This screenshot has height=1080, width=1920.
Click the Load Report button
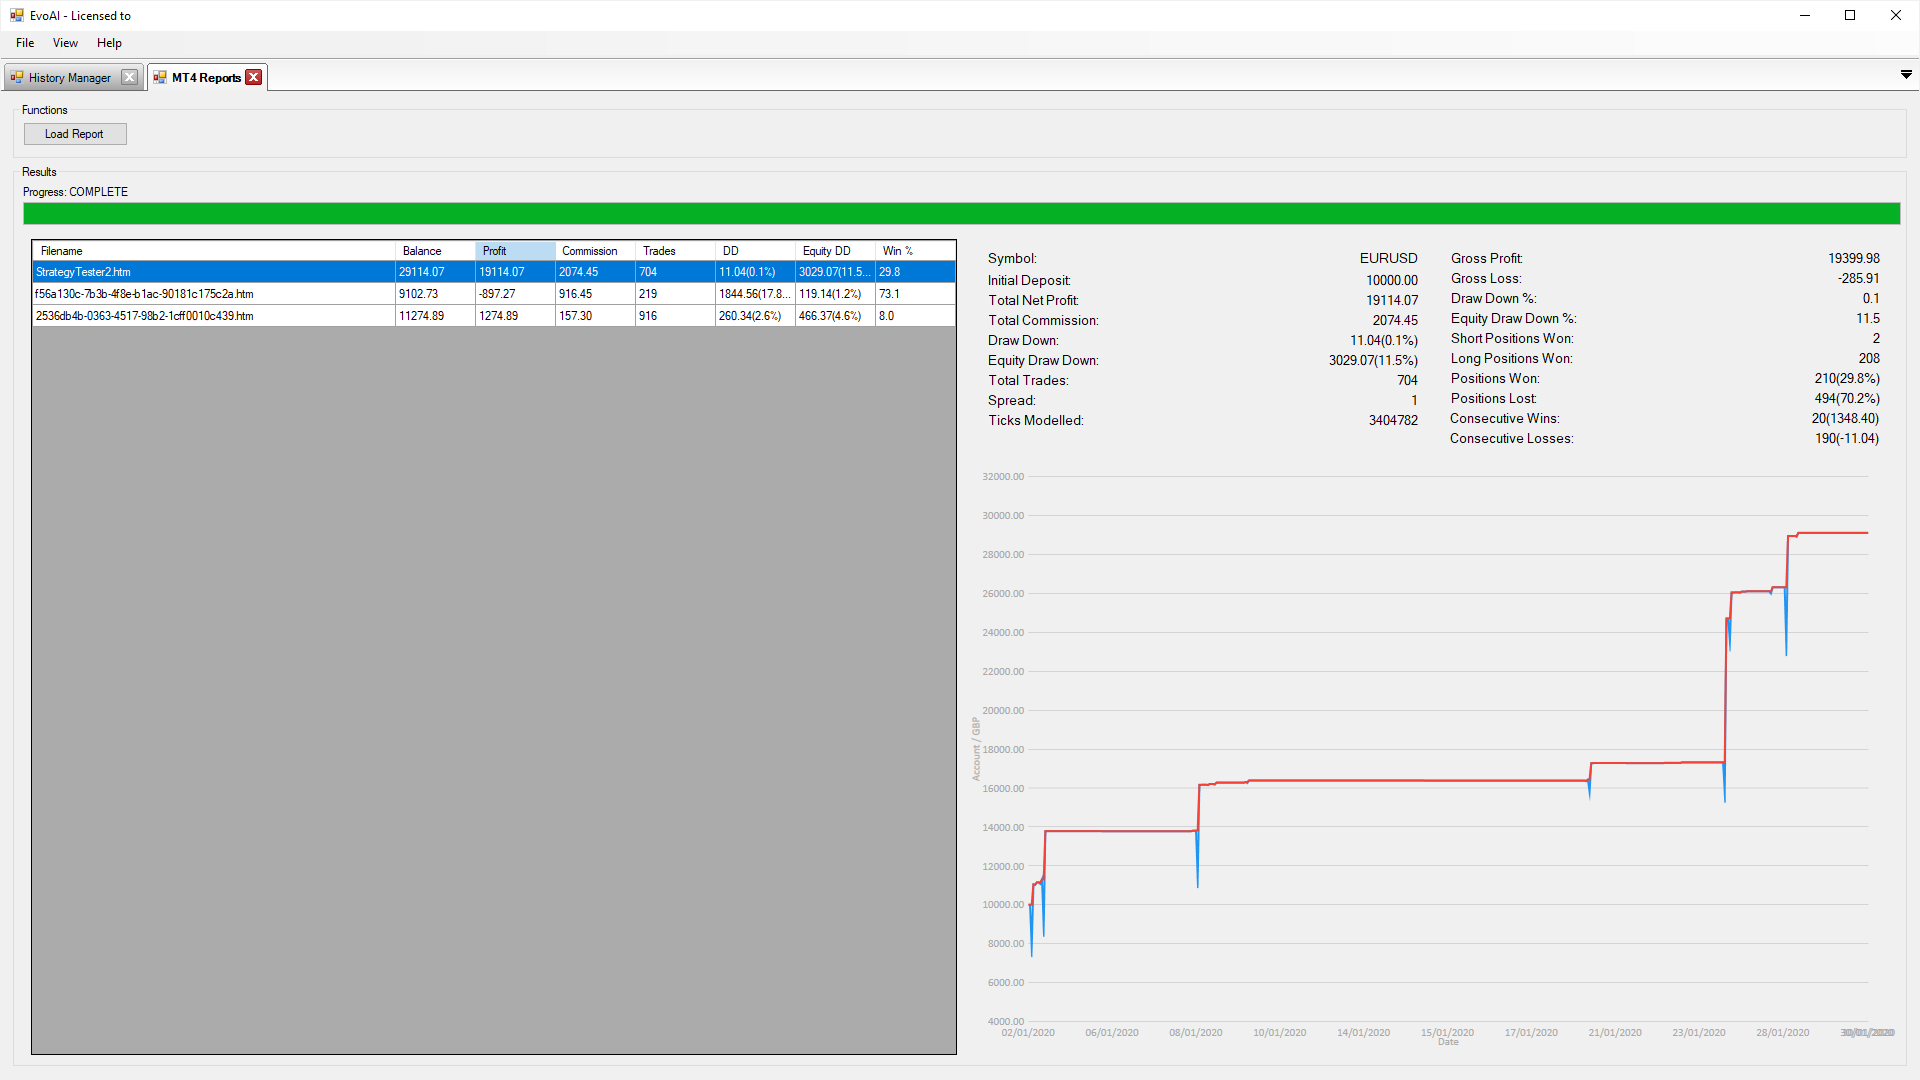click(73, 133)
